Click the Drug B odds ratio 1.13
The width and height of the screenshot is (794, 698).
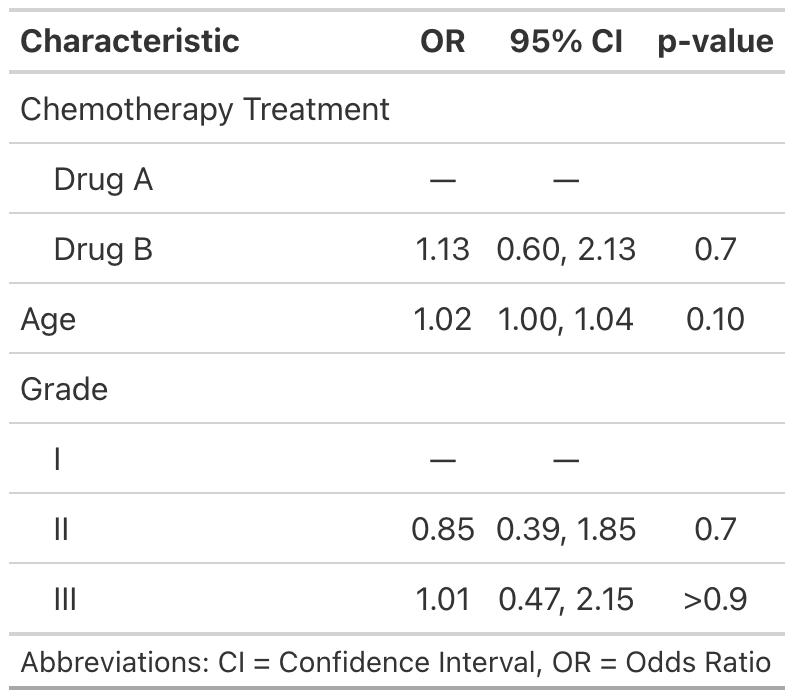(x=442, y=249)
